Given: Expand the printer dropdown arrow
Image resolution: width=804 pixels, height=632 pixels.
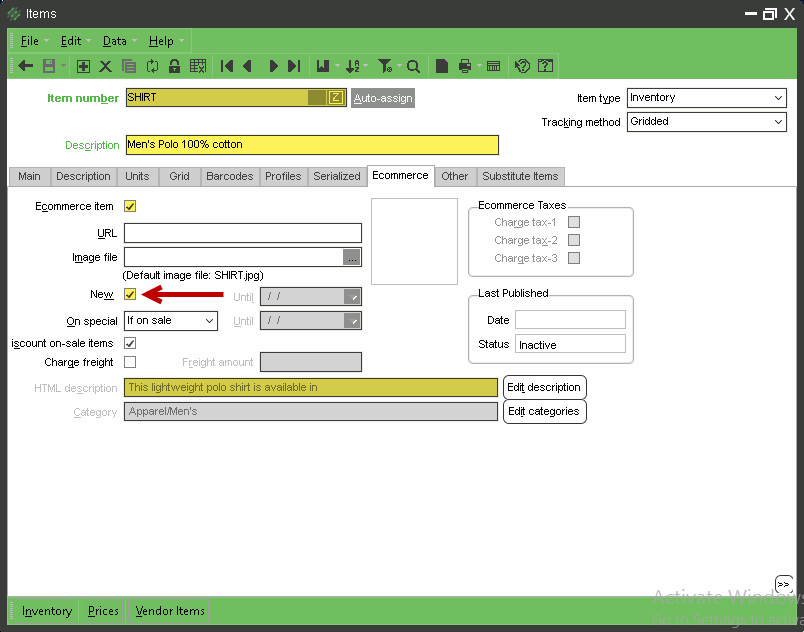Looking at the screenshot, I should (x=479, y=66).
